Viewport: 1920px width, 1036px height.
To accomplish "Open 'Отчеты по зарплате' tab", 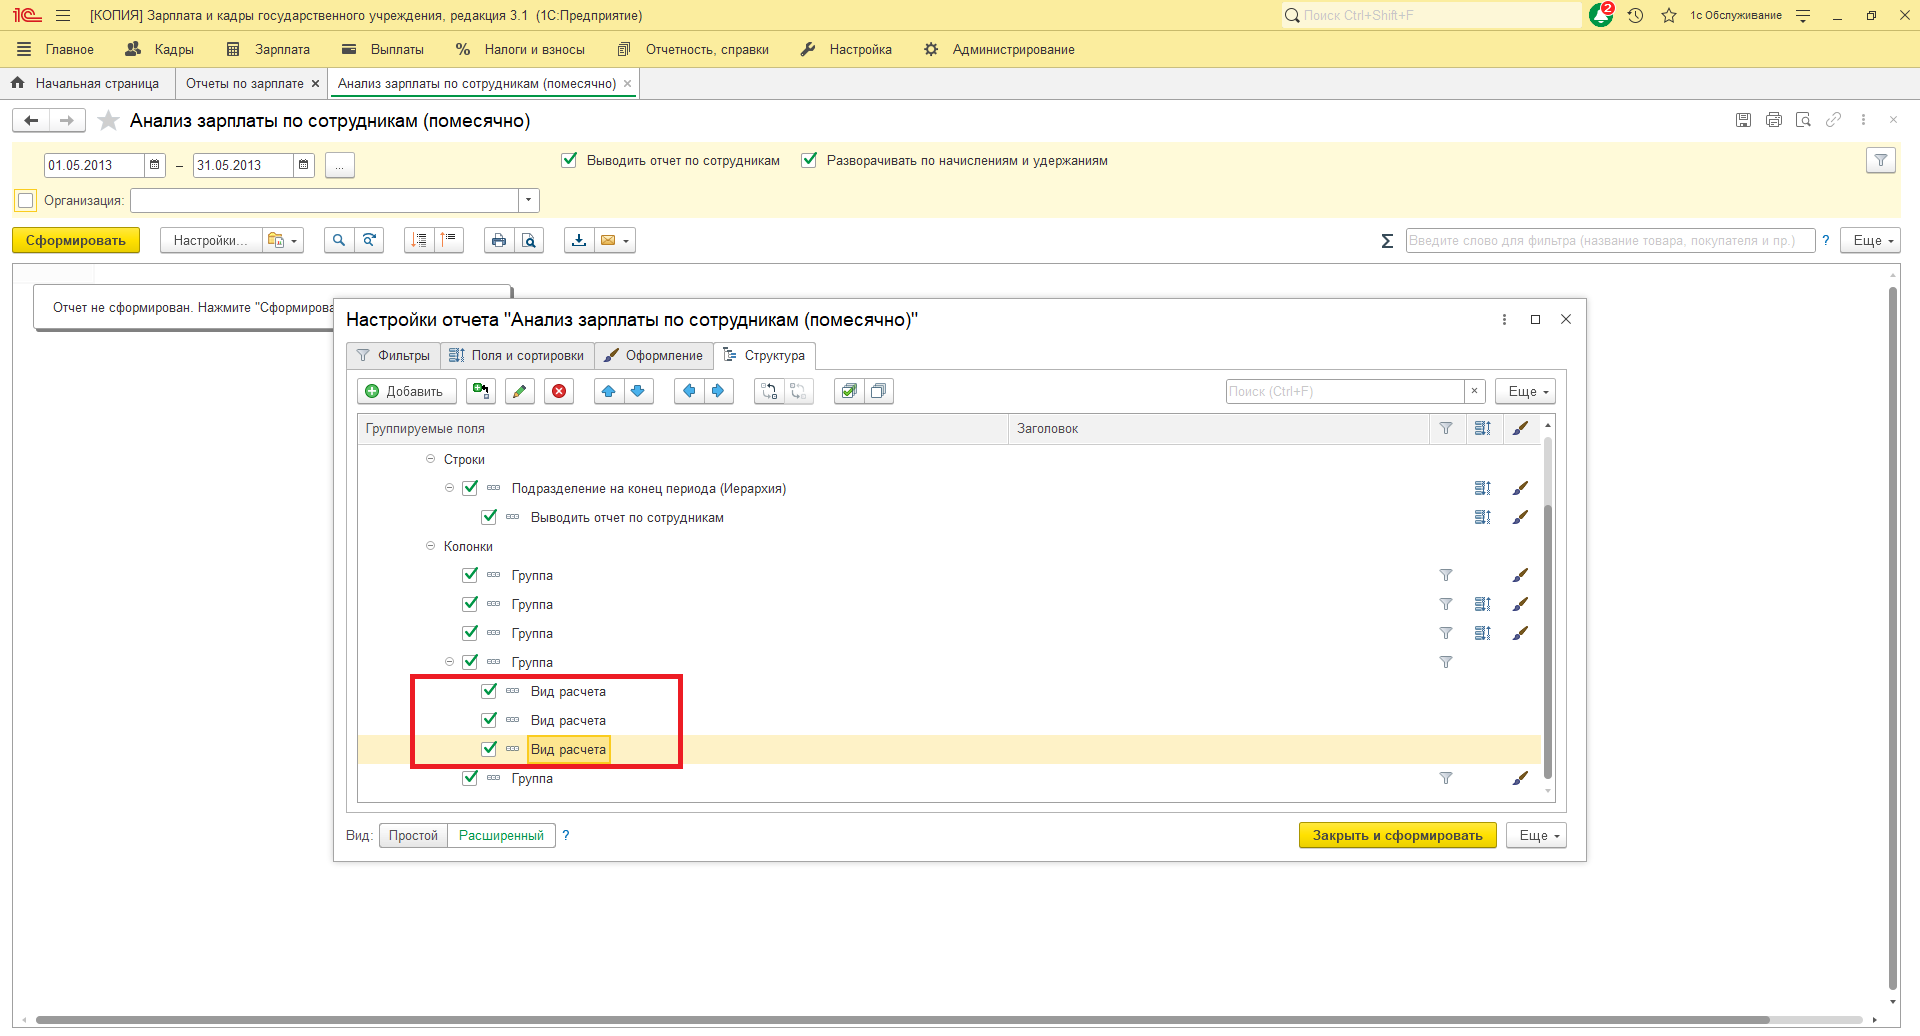I will [245, 83].
